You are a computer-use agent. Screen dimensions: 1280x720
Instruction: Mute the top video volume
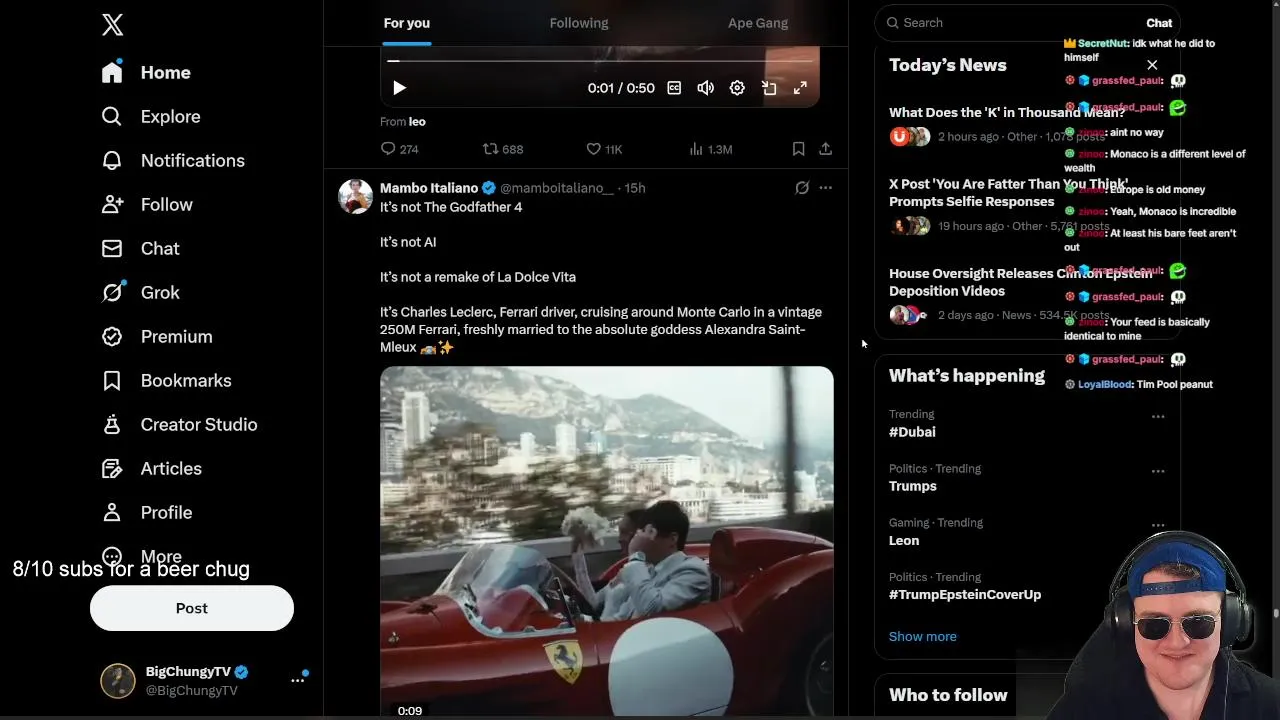click(x=706, y=88)
